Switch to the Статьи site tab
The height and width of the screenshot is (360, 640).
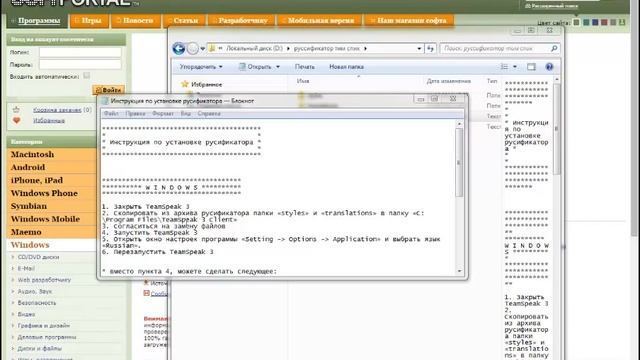click(x=183, y=20)
